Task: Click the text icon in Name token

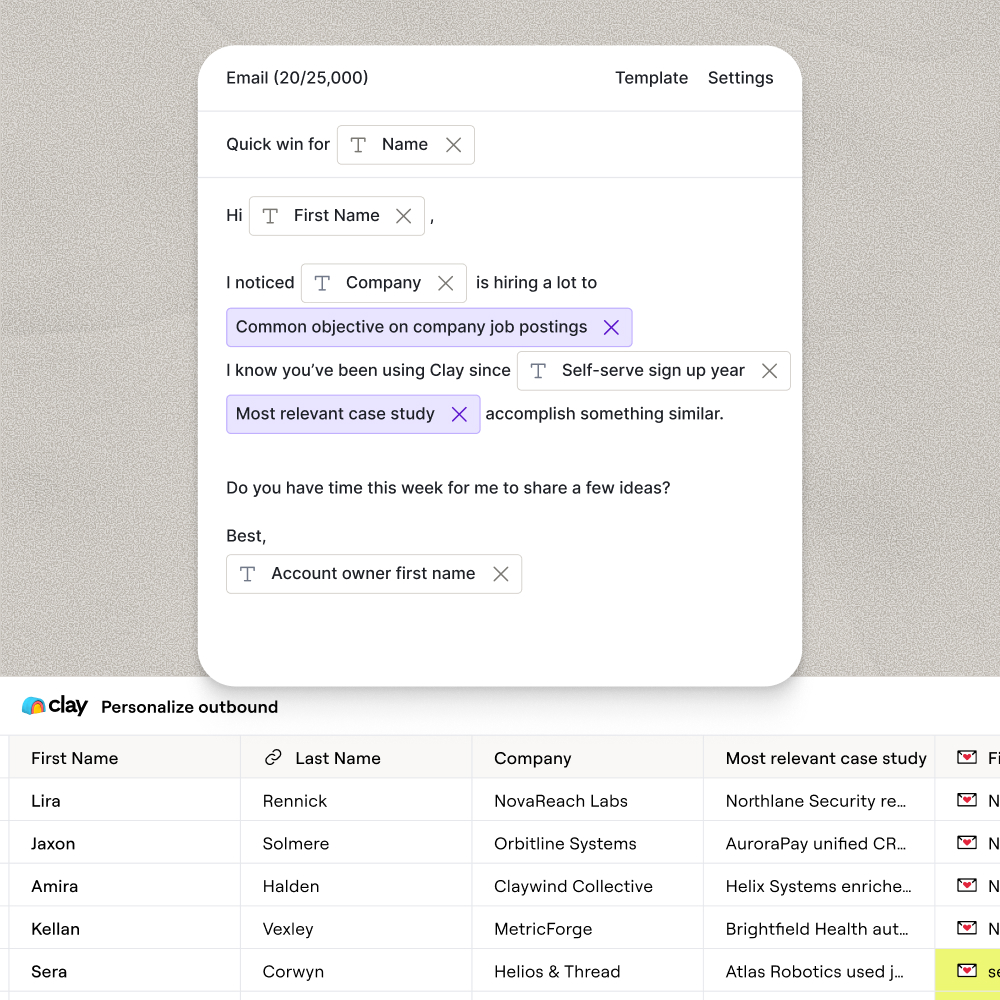Action: pos(358,145)
